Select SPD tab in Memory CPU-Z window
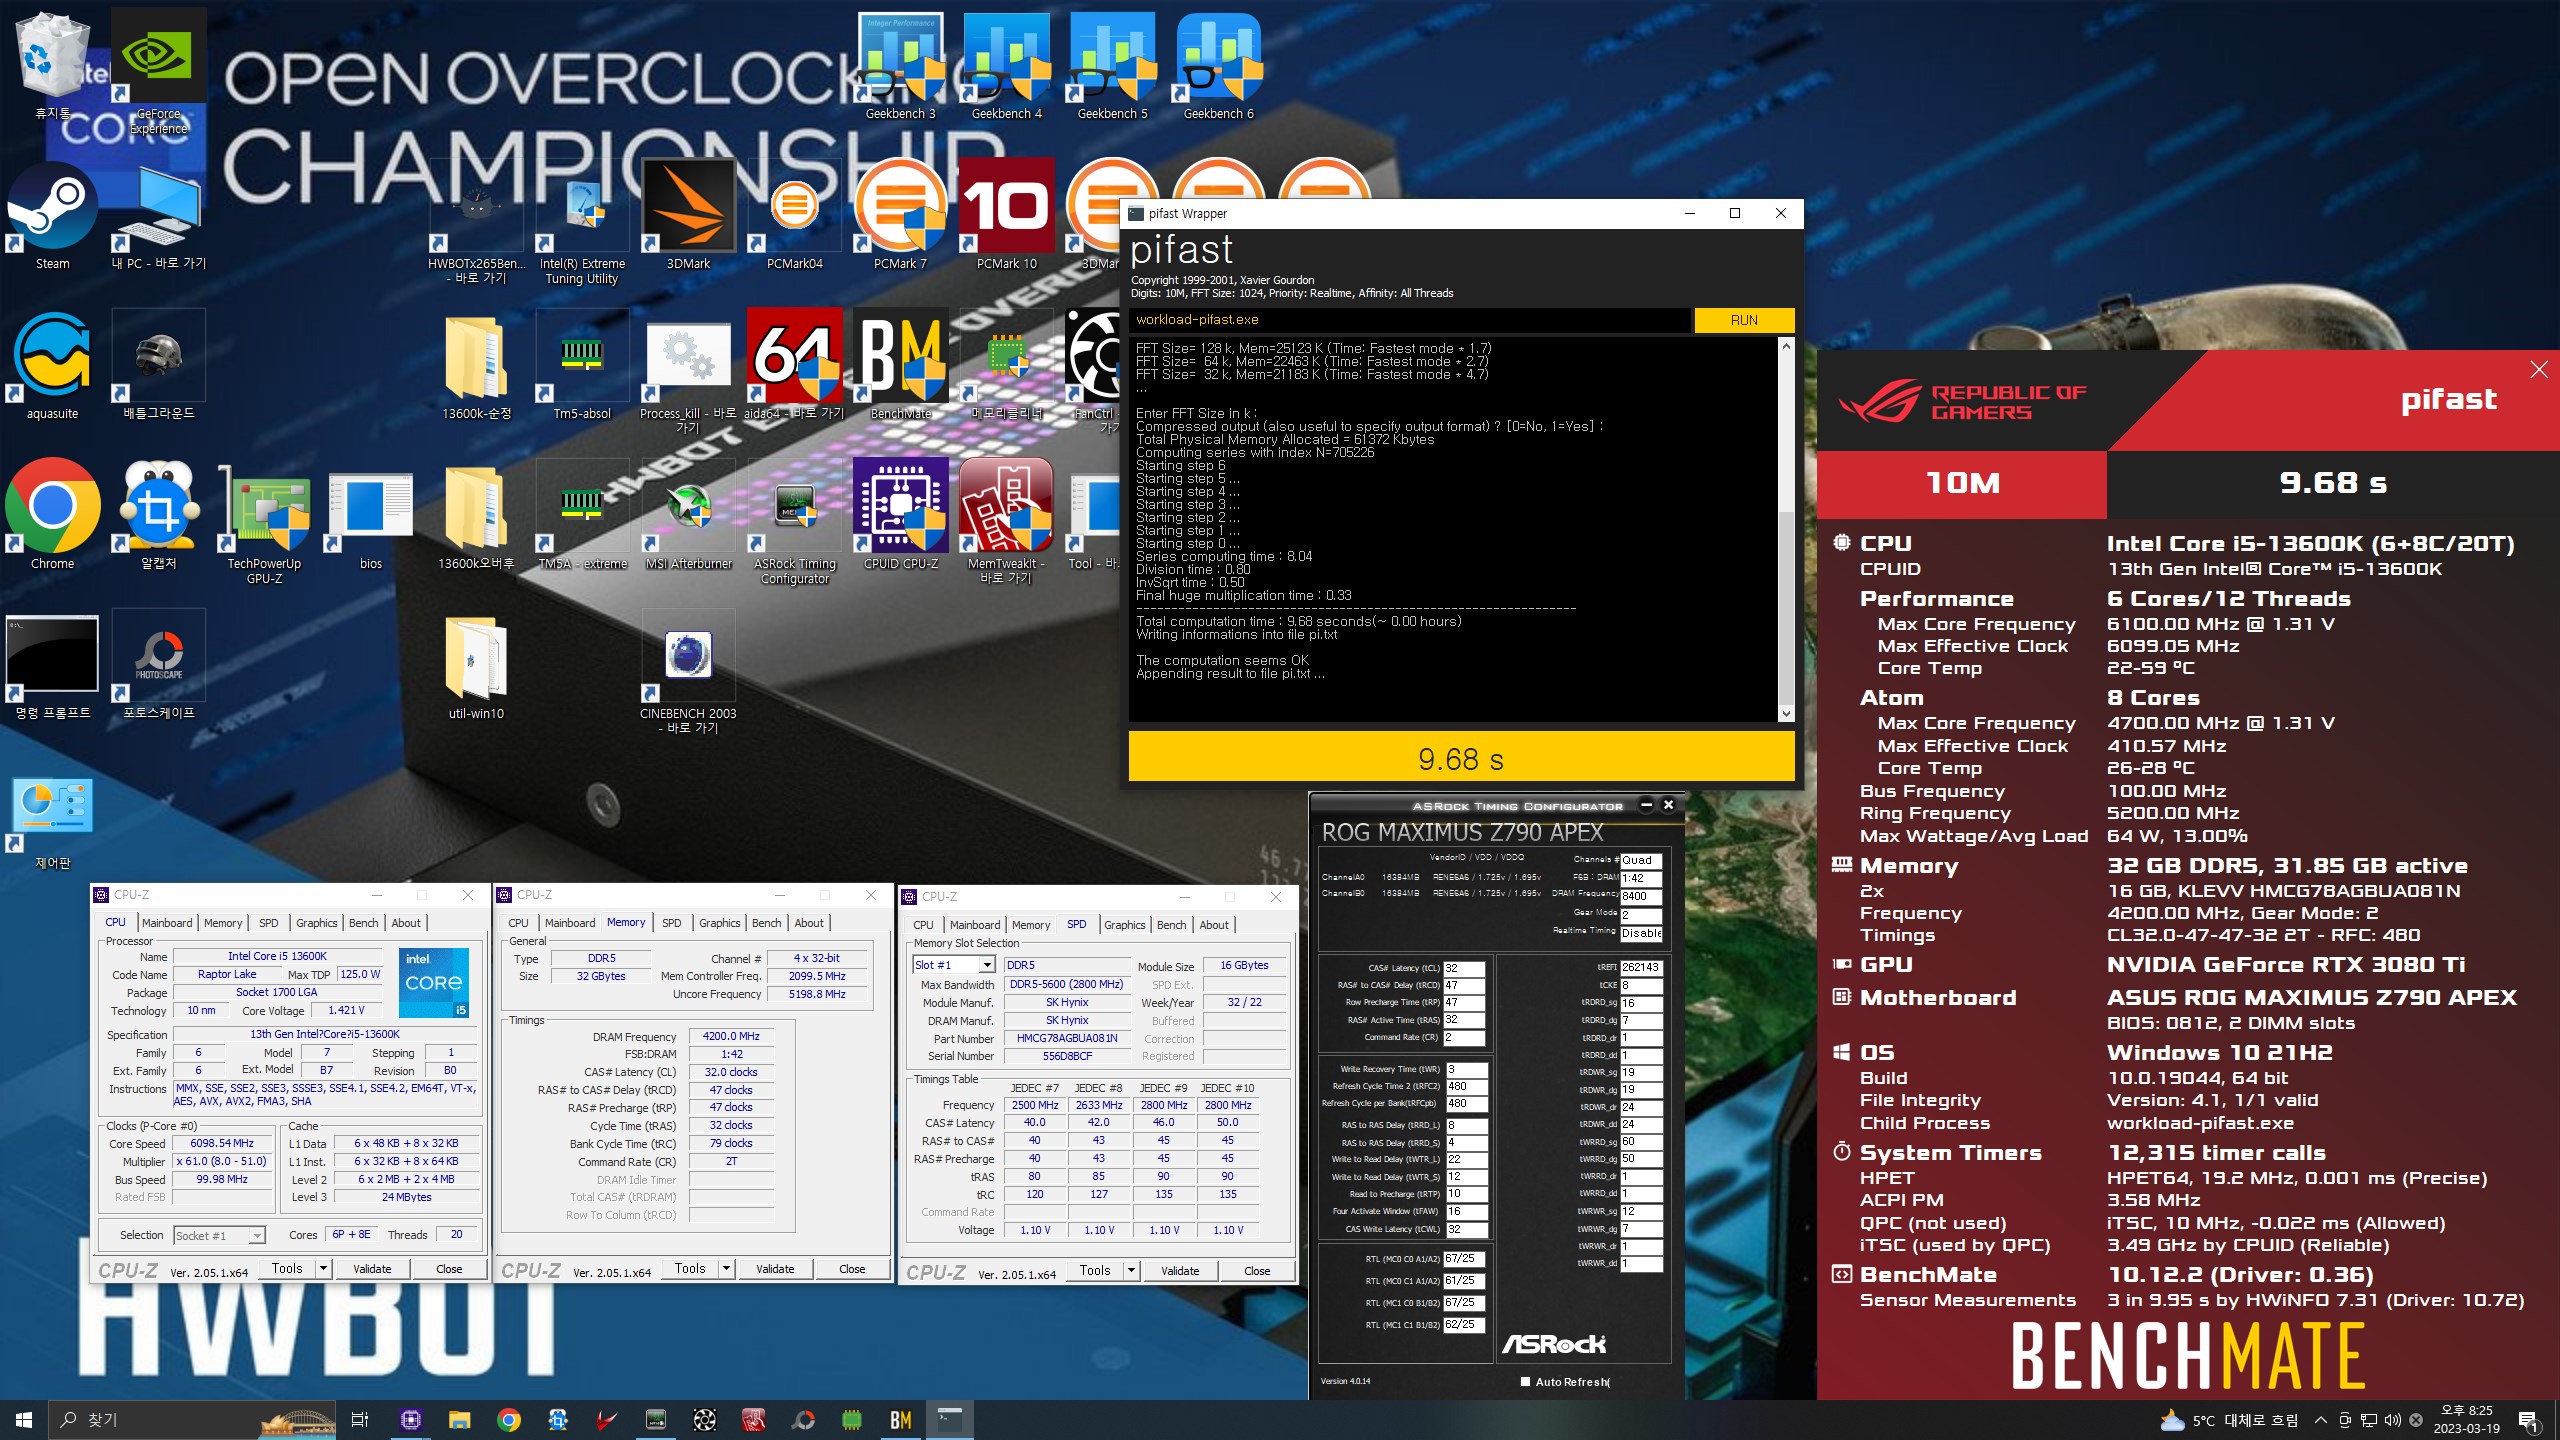Image resolution: width=2560 pixels, height=1440 pixels. coord(672,923)
